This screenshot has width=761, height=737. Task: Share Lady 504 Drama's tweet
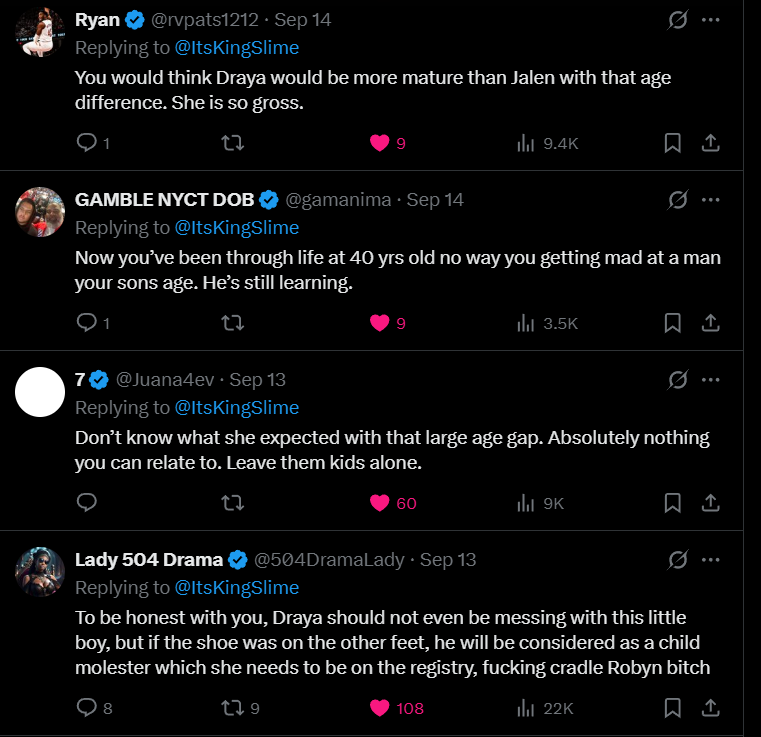(x=710, y=708)
